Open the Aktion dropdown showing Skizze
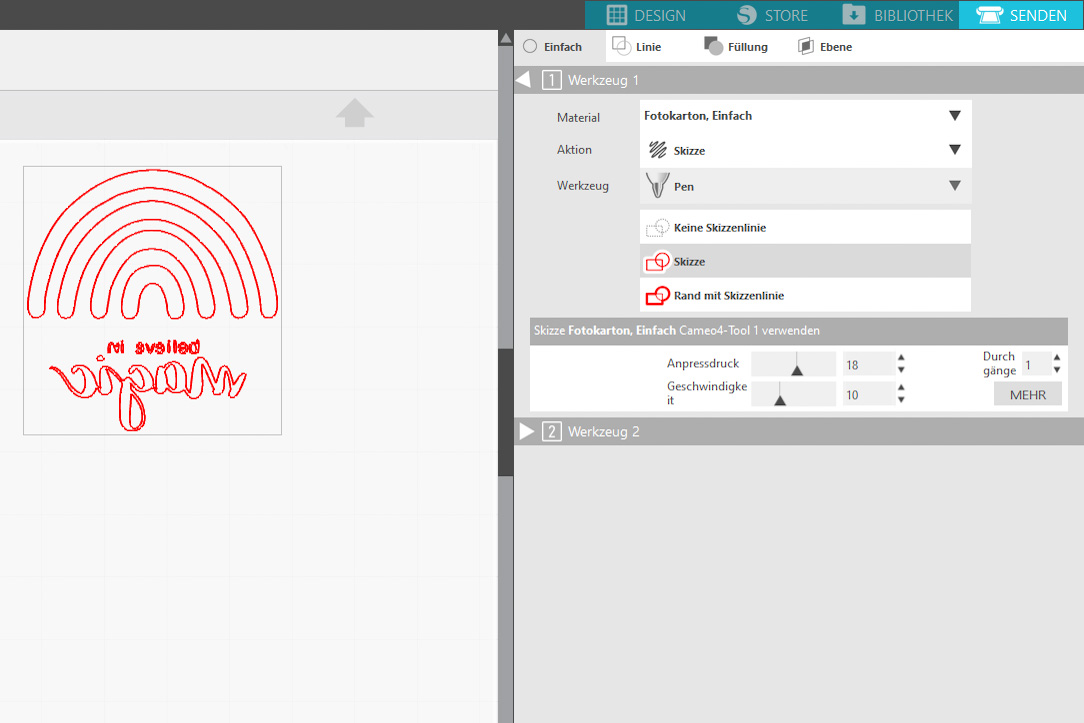 click(x=804, y=150)
